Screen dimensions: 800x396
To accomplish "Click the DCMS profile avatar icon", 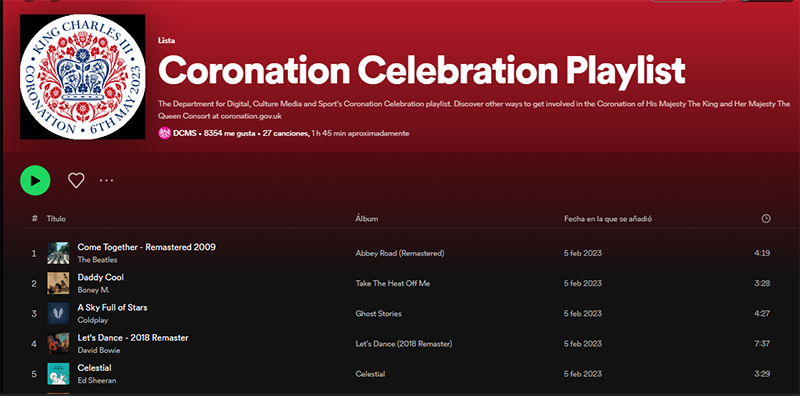I will [164, 133].
